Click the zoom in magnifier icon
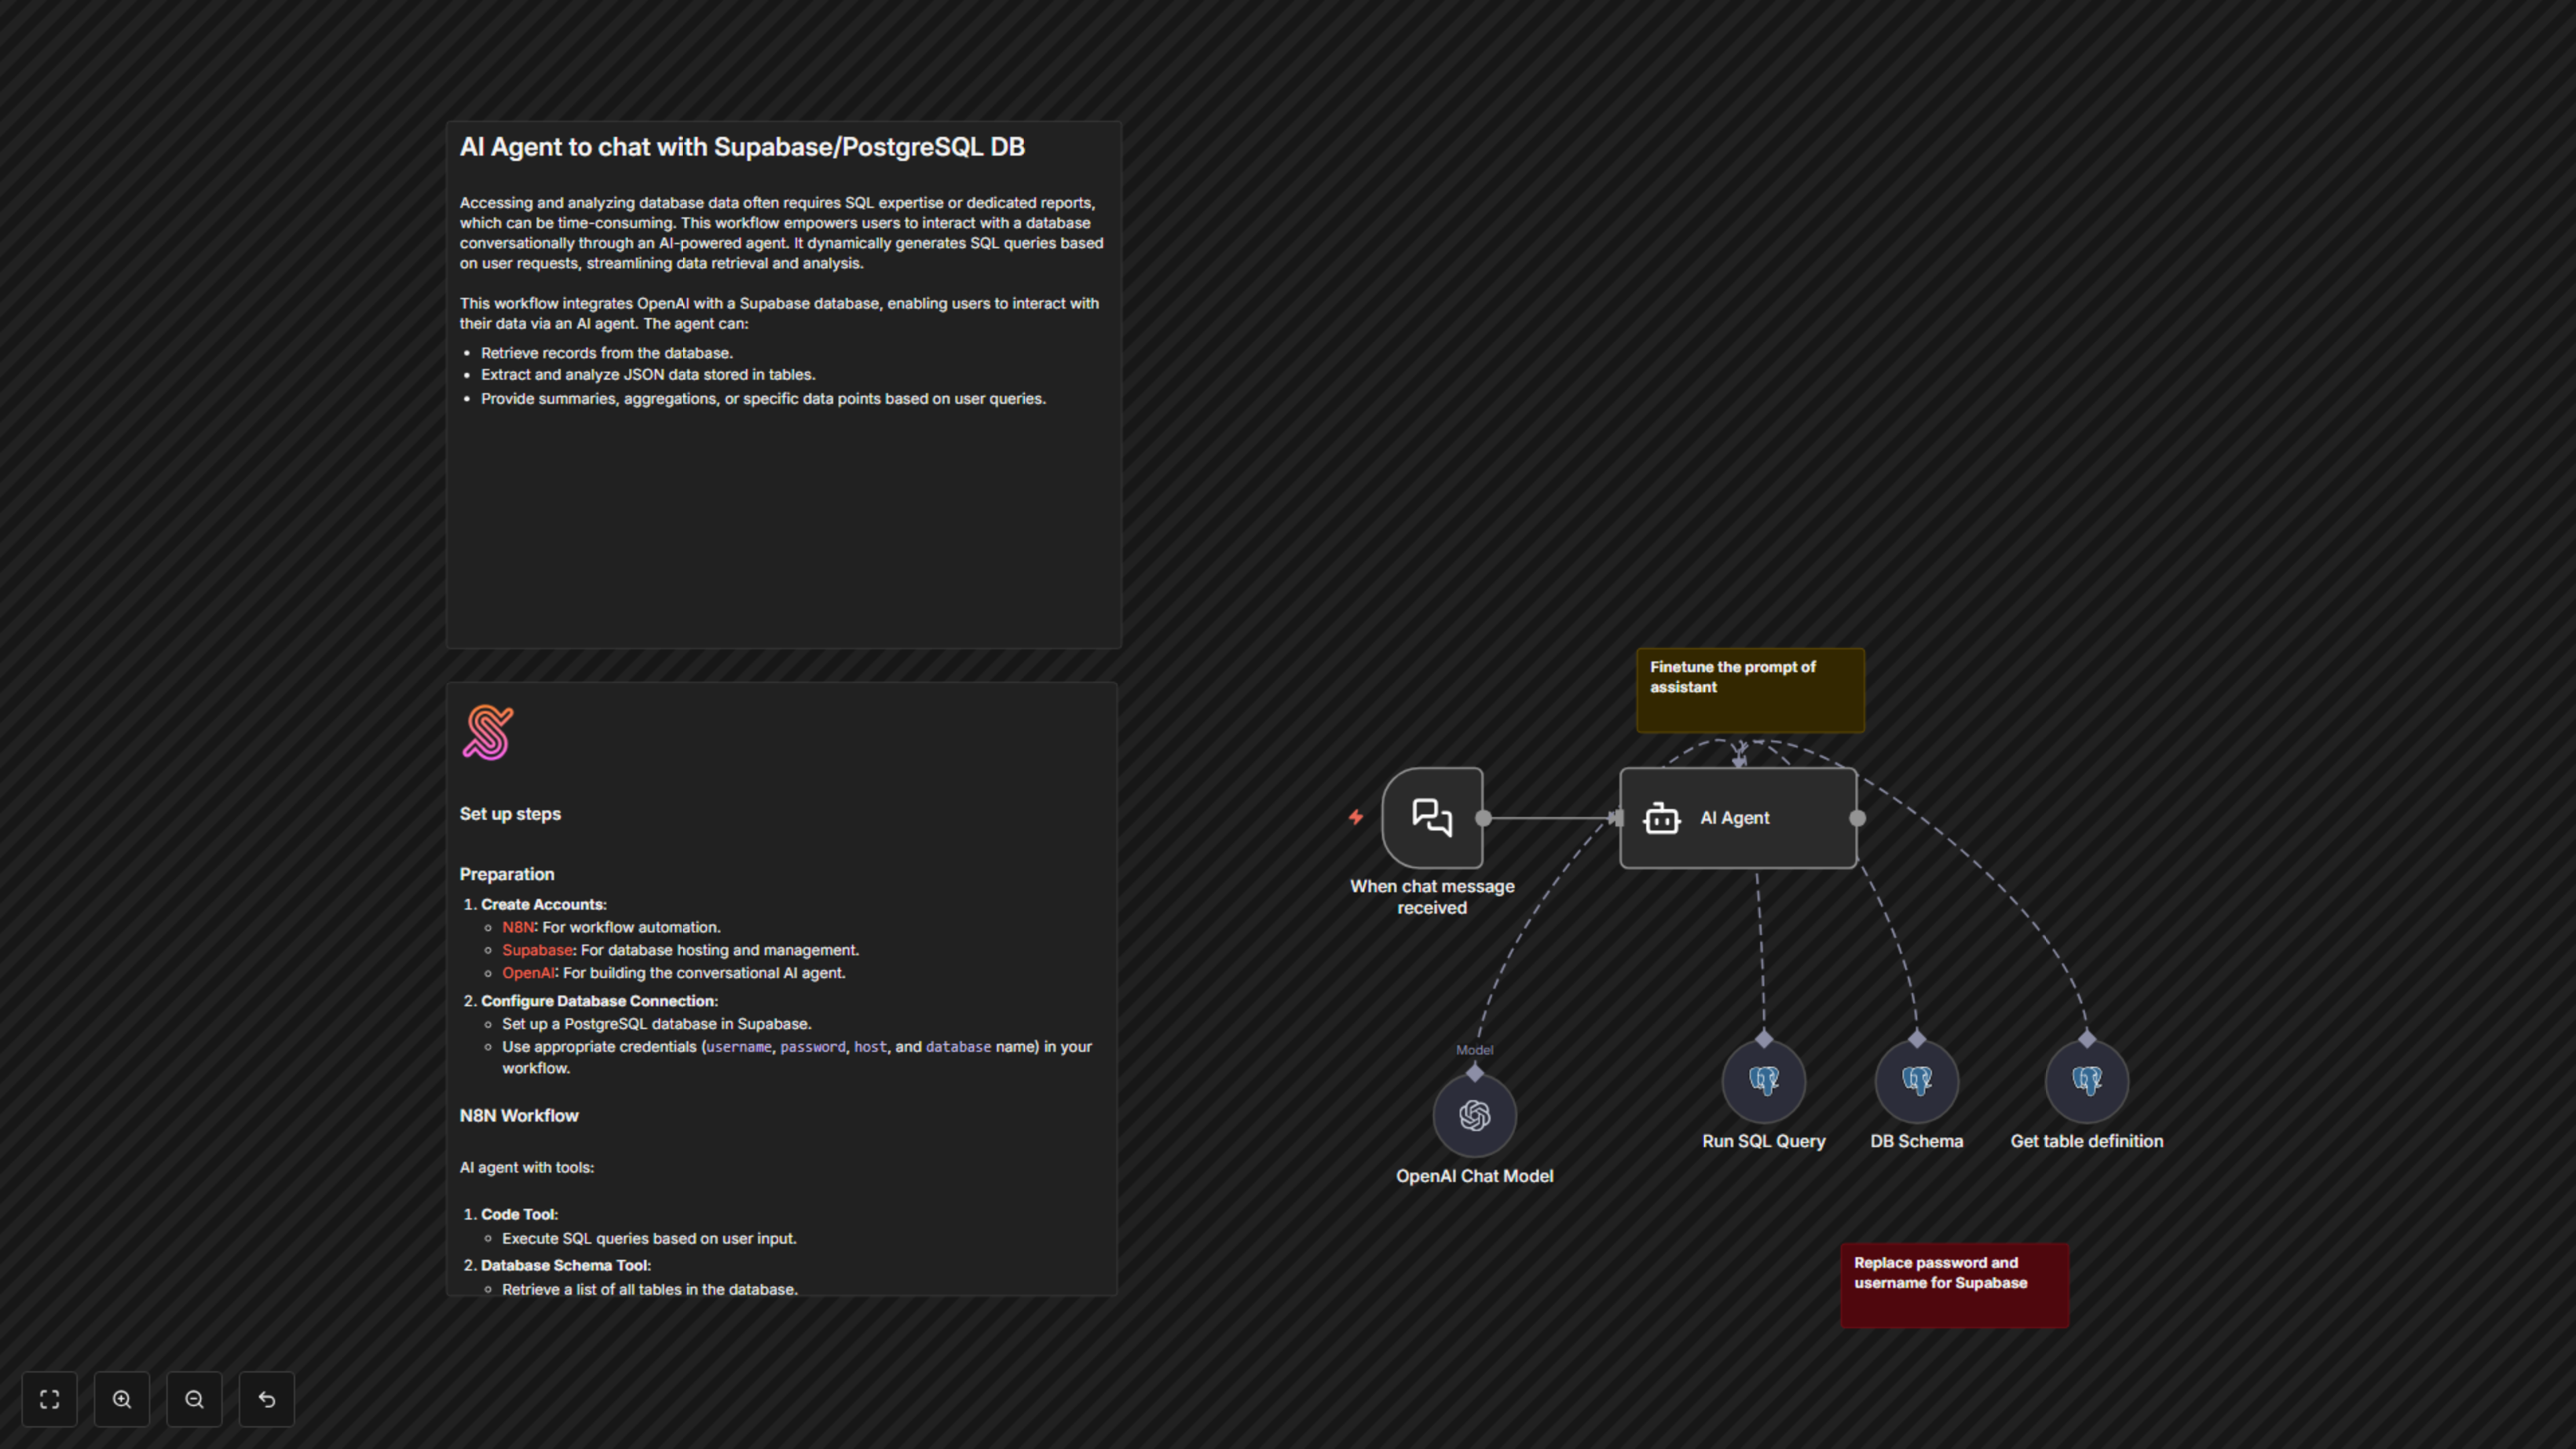 [122, 1399]
